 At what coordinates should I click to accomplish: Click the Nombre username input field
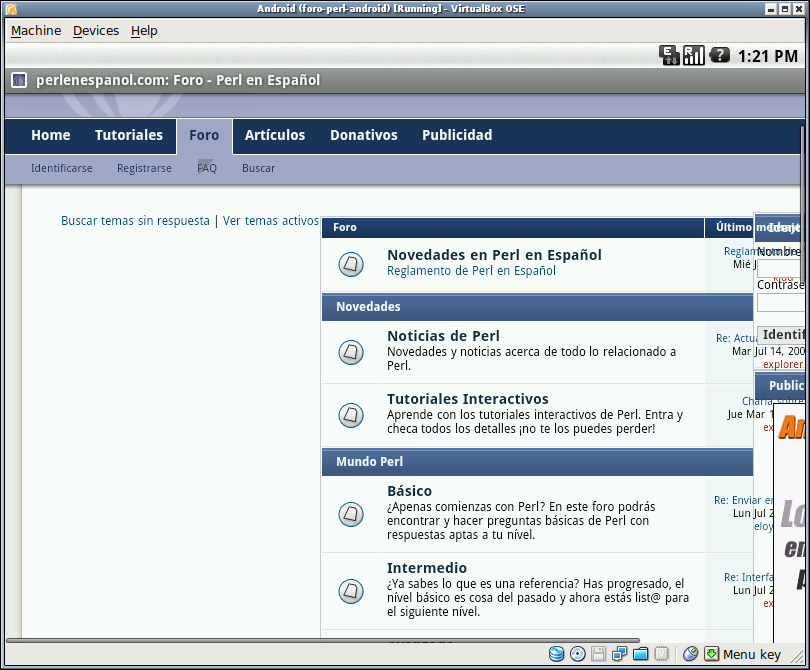pos(781,269)
